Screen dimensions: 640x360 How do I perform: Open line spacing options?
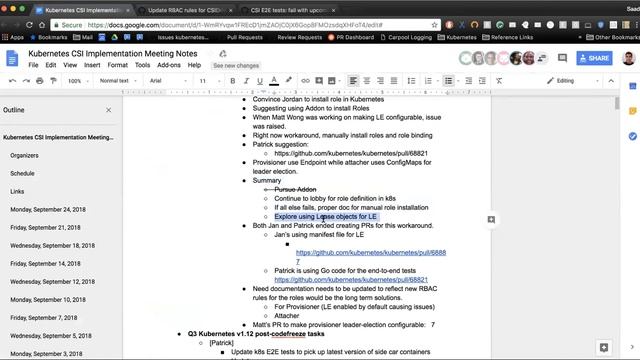tap(411, 81)
